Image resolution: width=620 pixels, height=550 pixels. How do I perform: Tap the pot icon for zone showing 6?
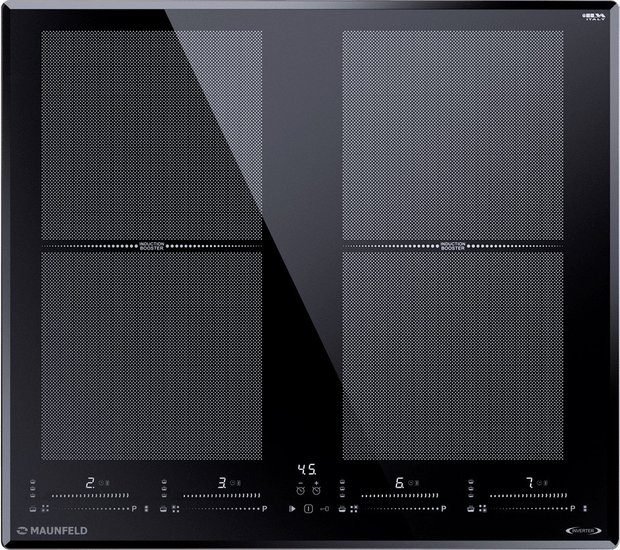pyautogui.click(x=342, y=509)
